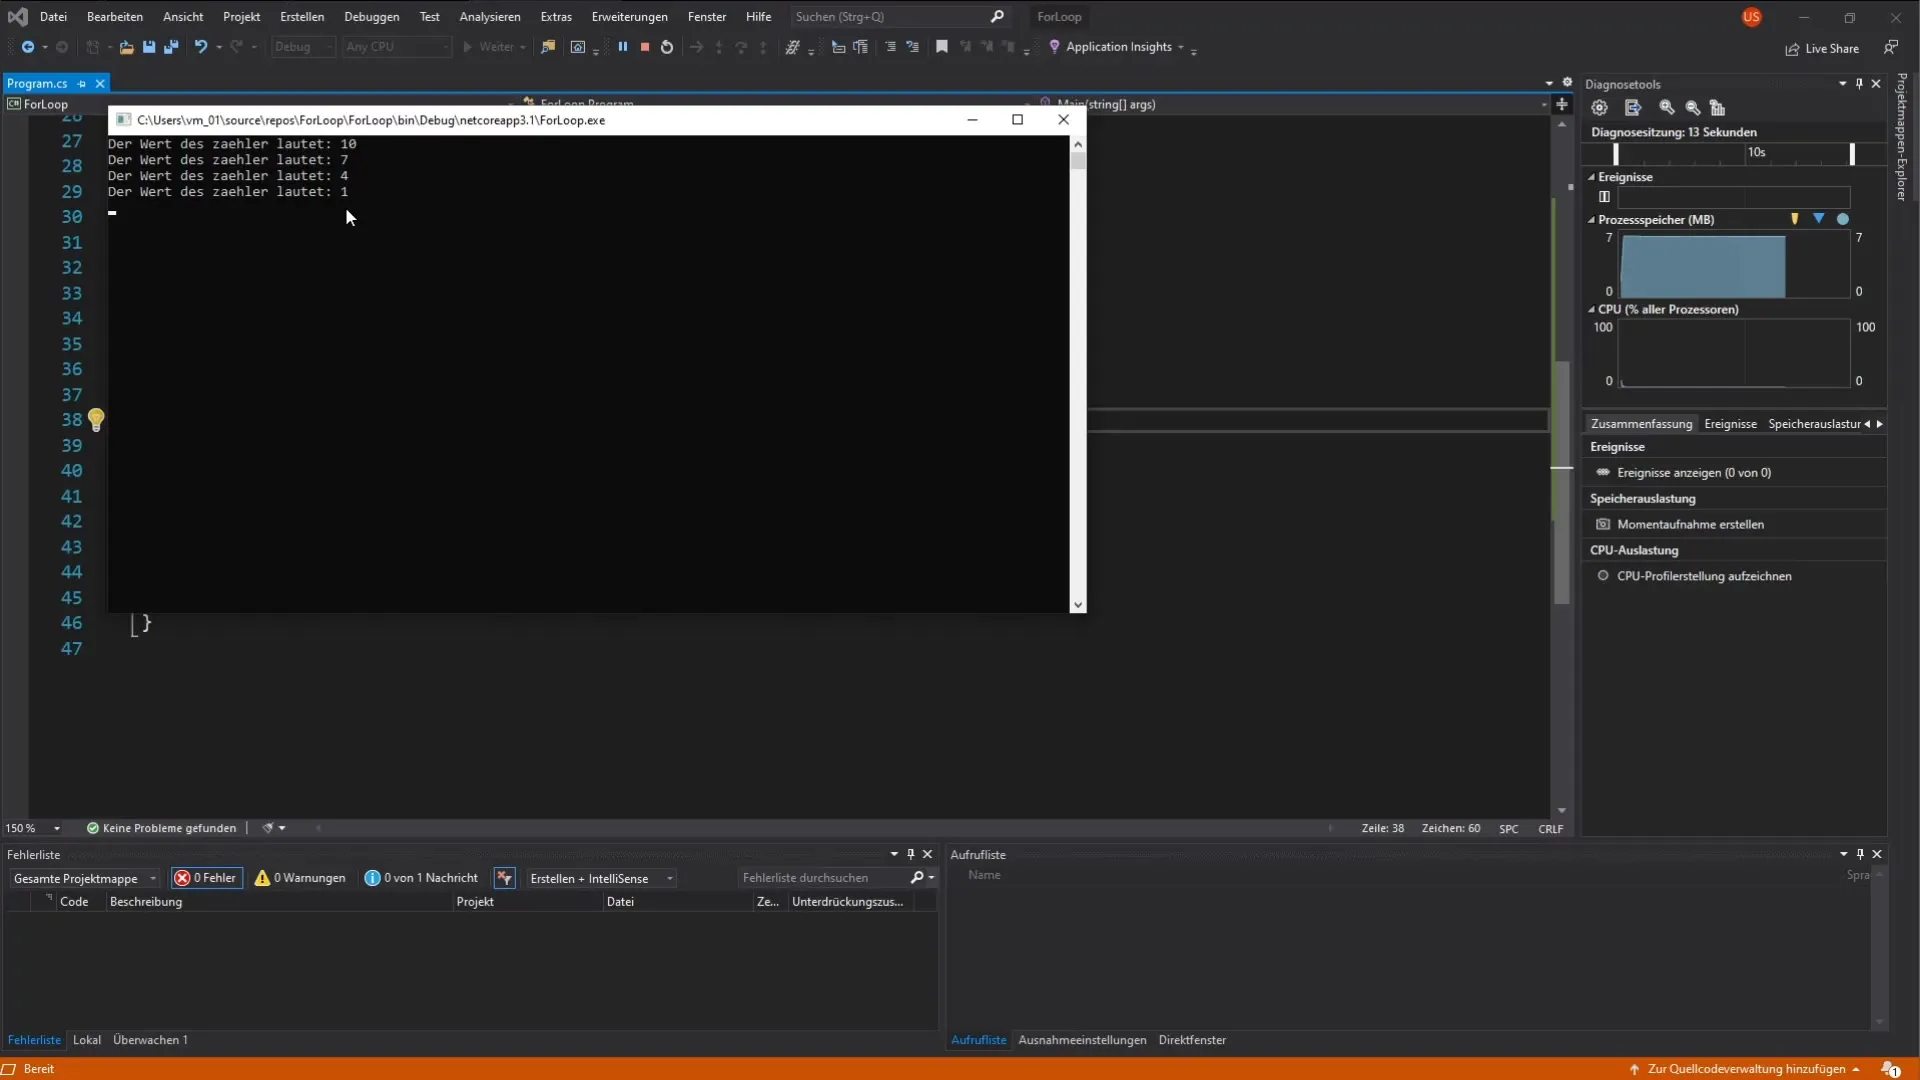Toggle the blue snapshot triangle marker
This screenshot has height=1080, width=1920.
tap(1819, 219)
